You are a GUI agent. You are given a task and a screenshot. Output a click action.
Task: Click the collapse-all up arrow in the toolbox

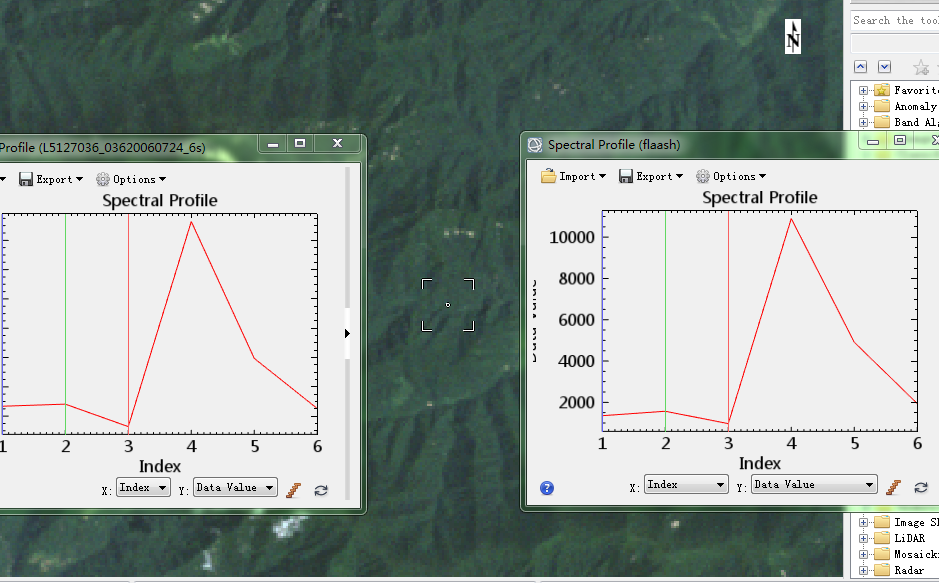(861, 66)
